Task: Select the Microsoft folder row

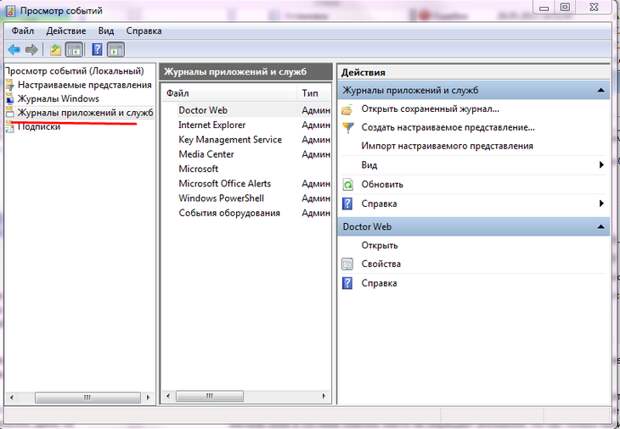Action: [x=247, y=169]
